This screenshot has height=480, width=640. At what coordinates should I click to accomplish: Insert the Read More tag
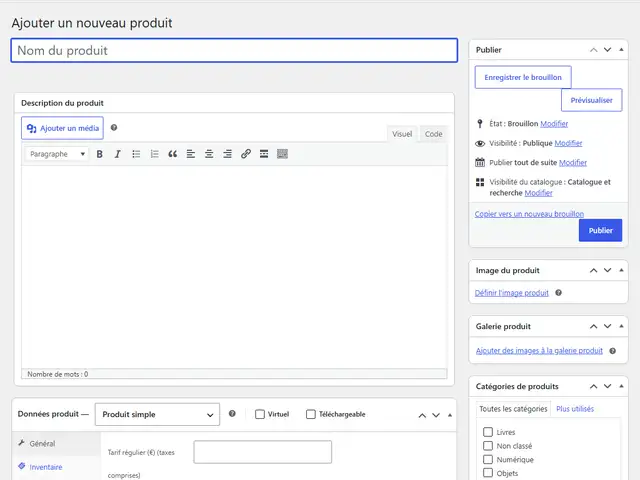coord(264,154)
